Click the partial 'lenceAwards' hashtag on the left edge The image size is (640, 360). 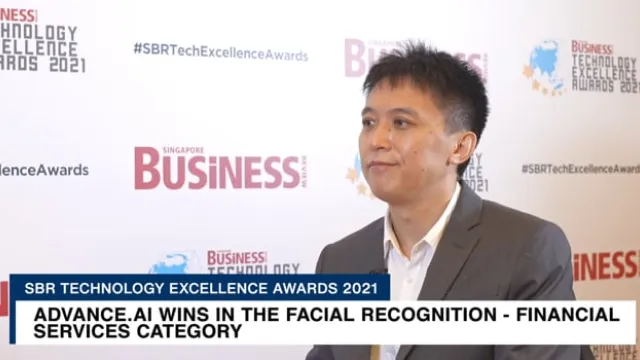(x=44, y=170)
